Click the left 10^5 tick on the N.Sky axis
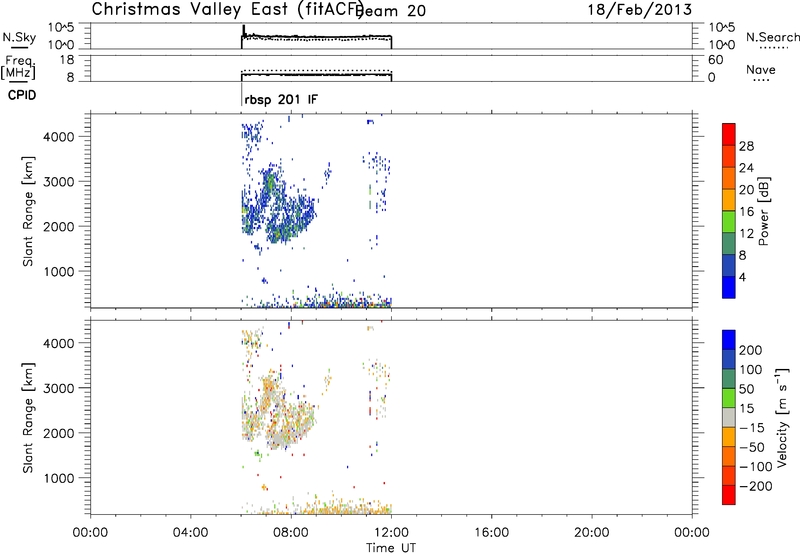The width and height of the screenshot is (800, 554). coord(61,28)
